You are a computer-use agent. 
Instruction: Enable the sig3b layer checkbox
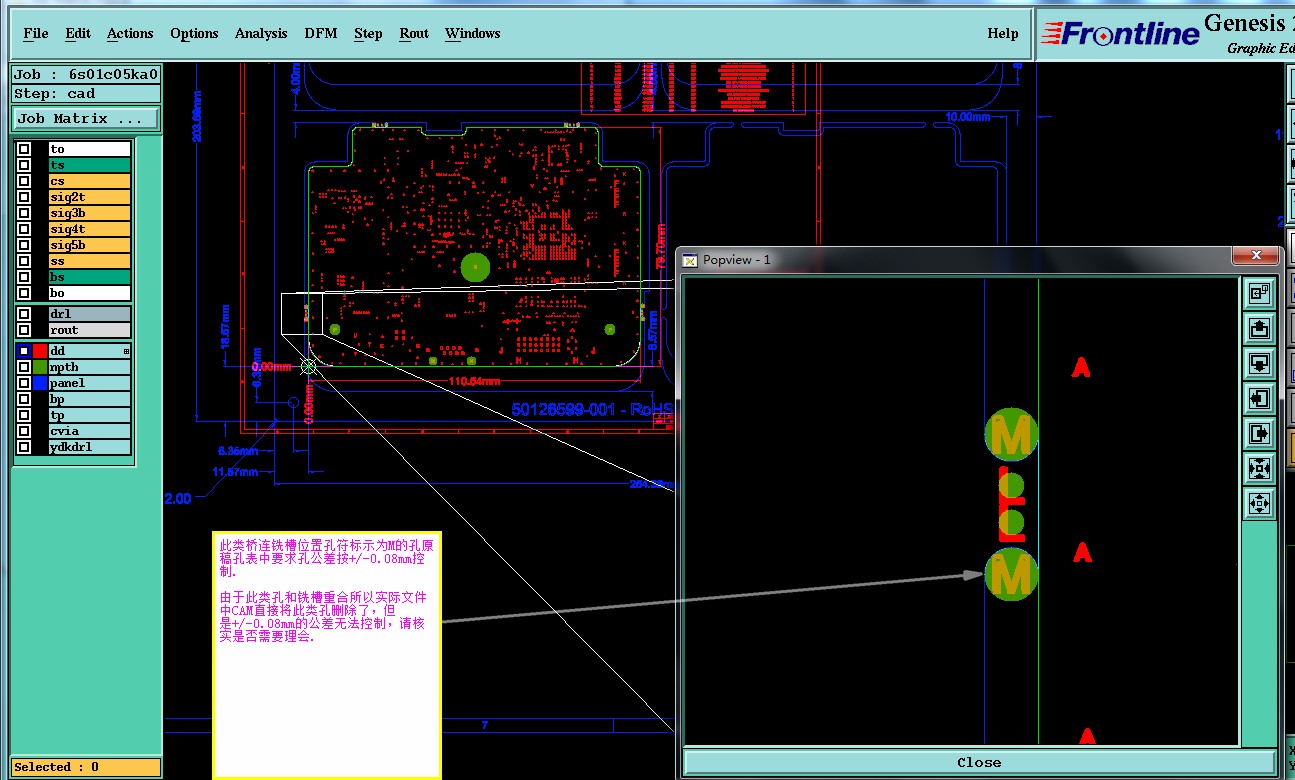24,213
